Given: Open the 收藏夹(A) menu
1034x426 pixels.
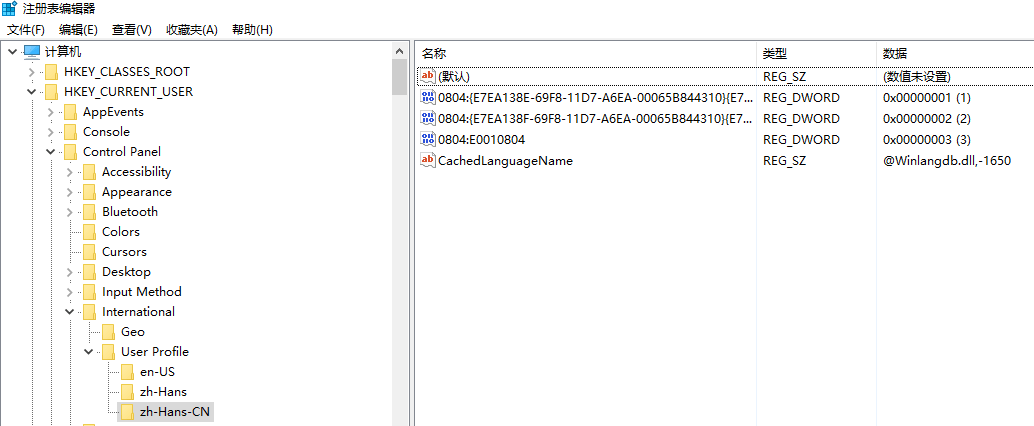Looking at the screenshot, I should pyautogui.click(x=191, y=30).
